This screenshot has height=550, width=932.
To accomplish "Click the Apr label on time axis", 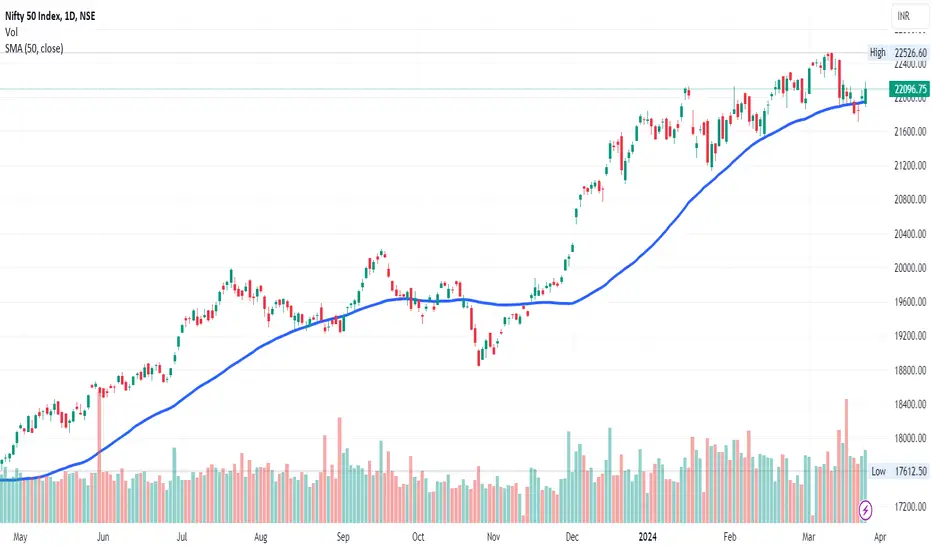I will tap(880, 537).
